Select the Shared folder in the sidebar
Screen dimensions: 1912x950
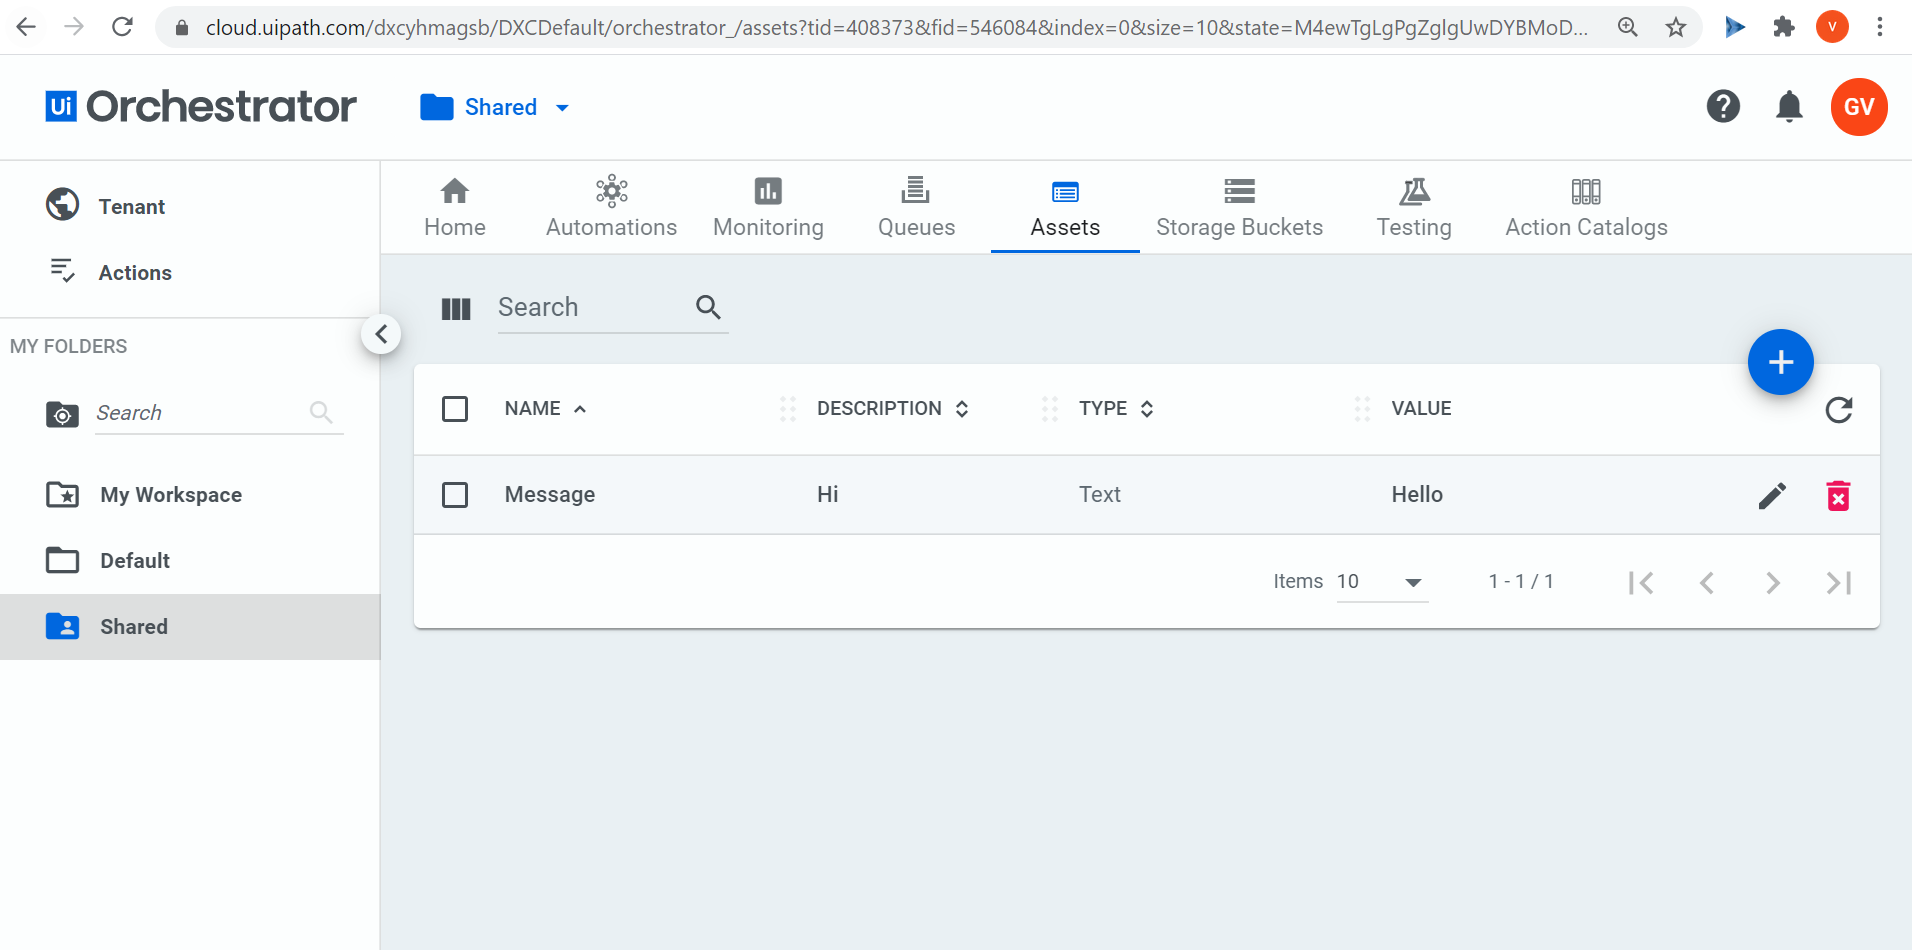[190, 627]
